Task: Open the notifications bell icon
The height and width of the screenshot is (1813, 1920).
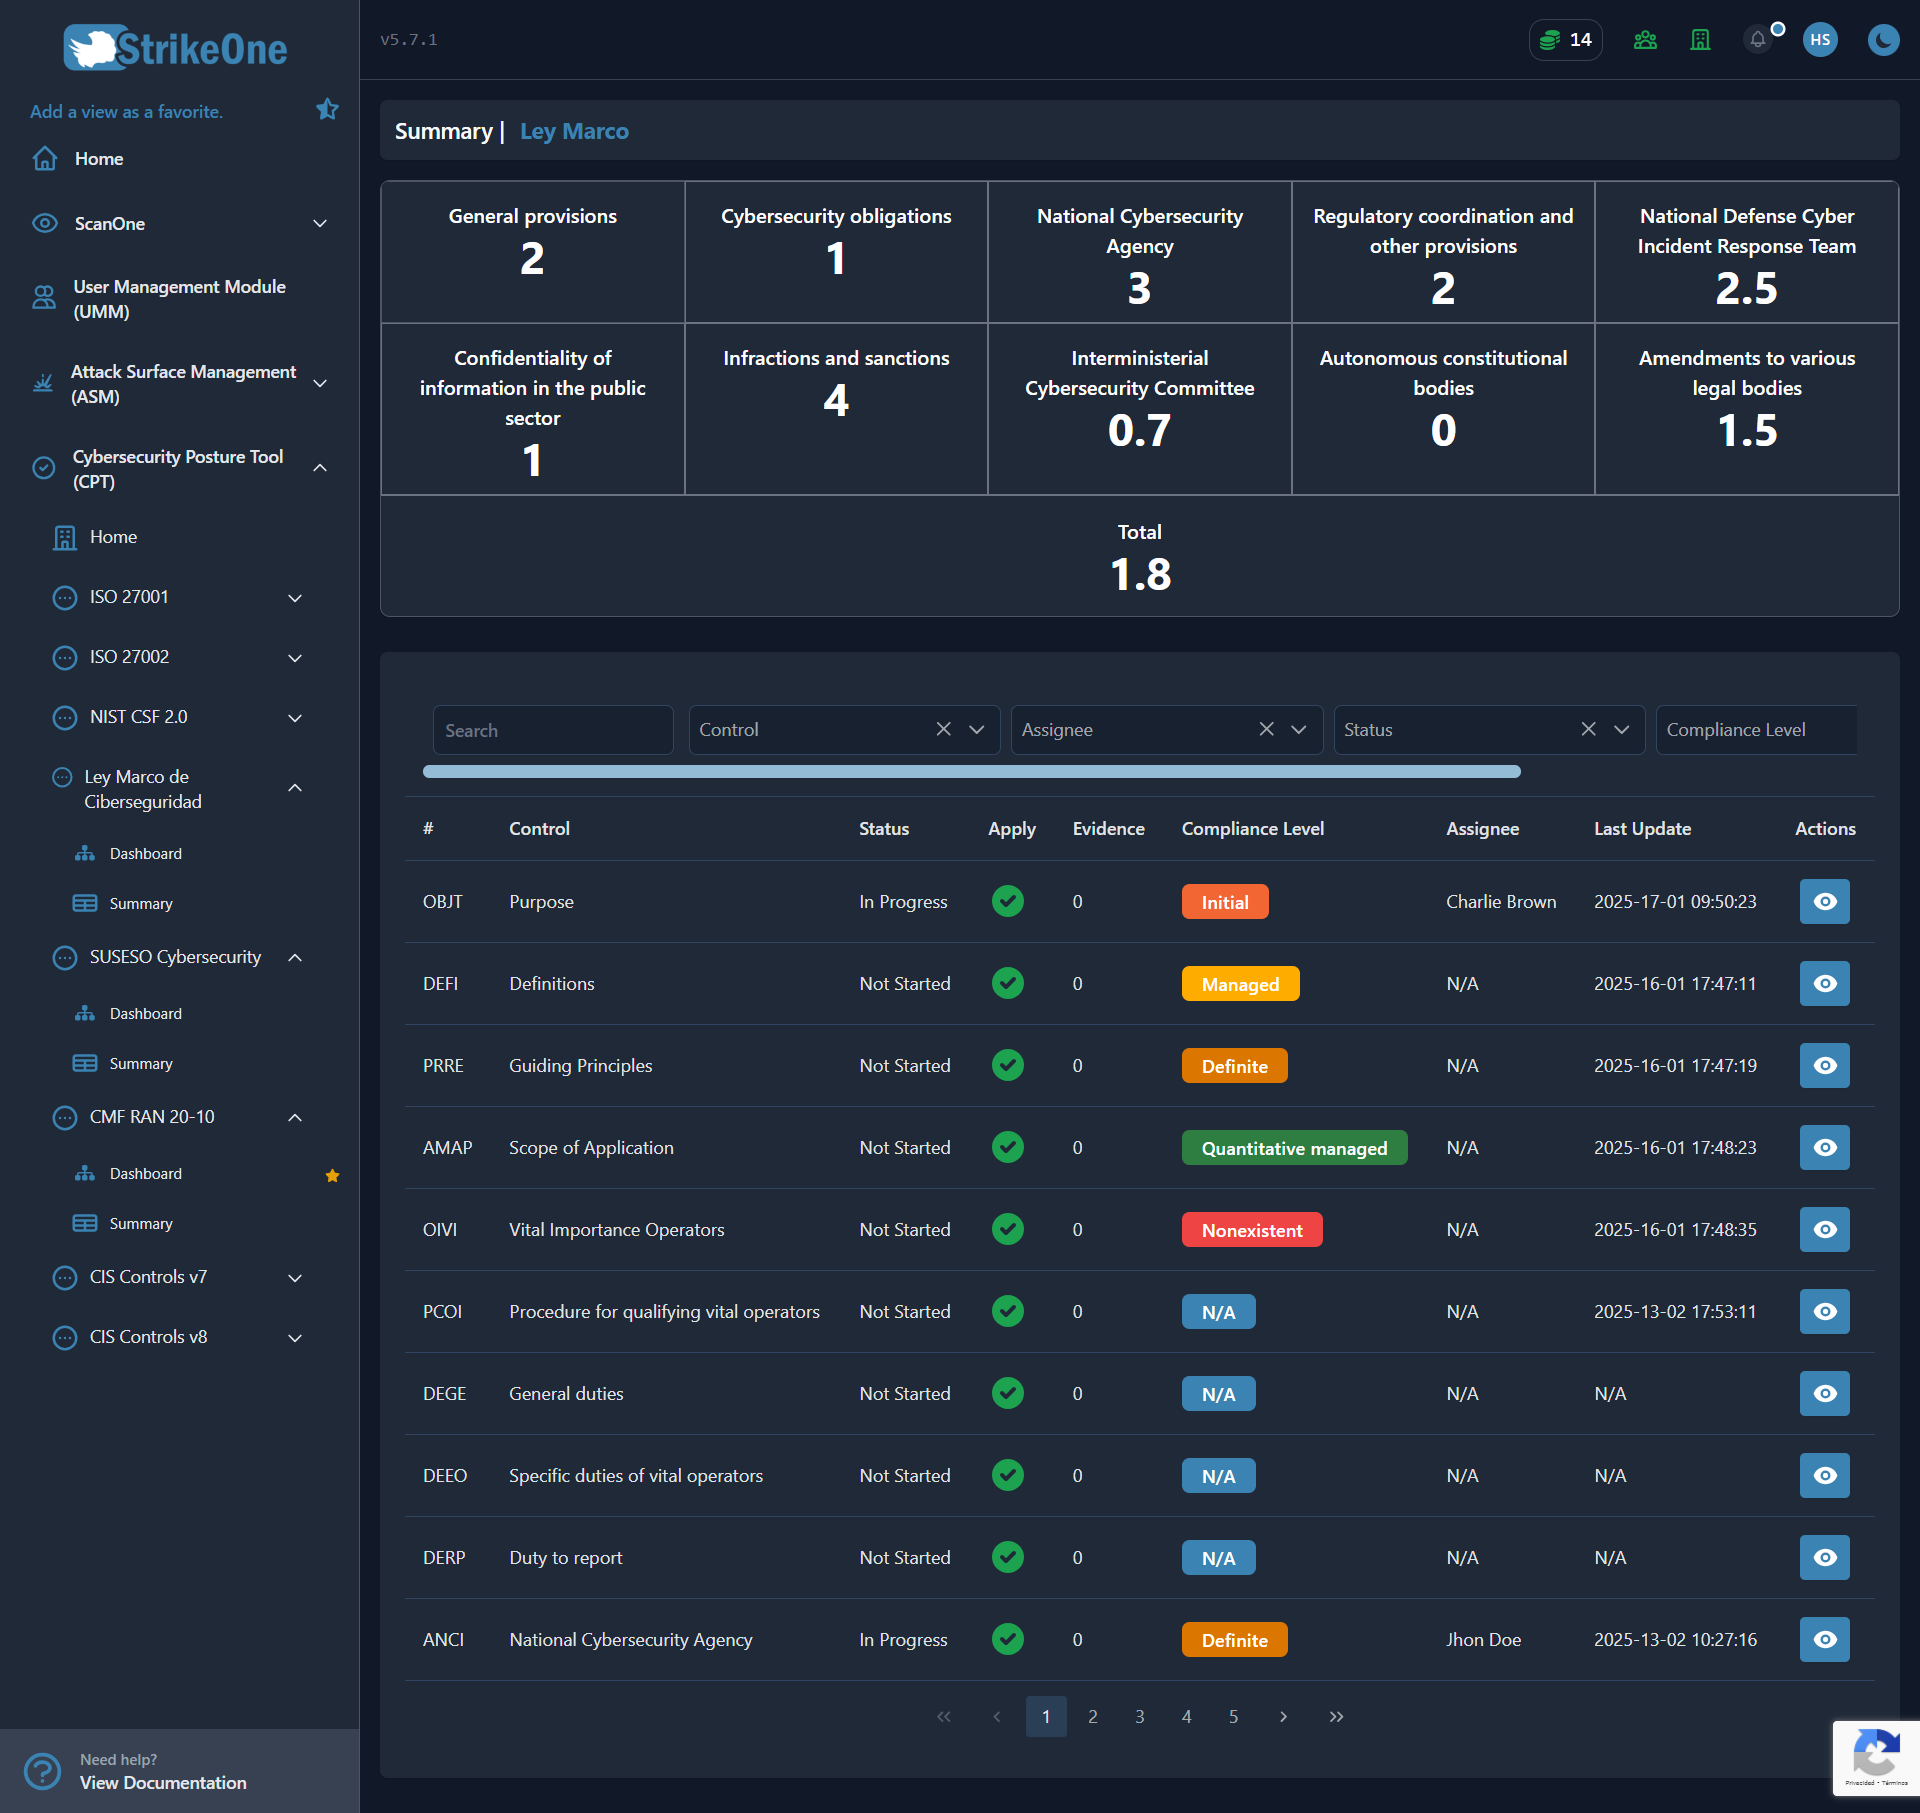Action: [1758, 40]
